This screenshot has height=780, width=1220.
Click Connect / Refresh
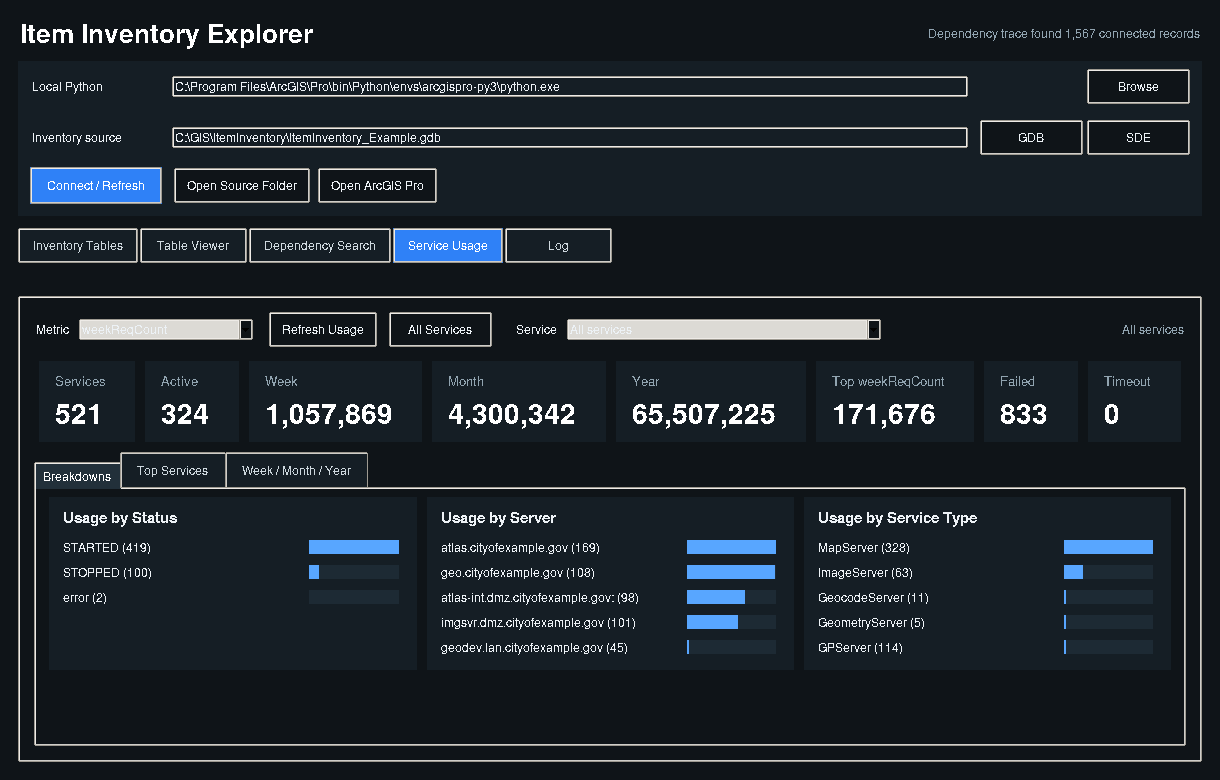96,185
